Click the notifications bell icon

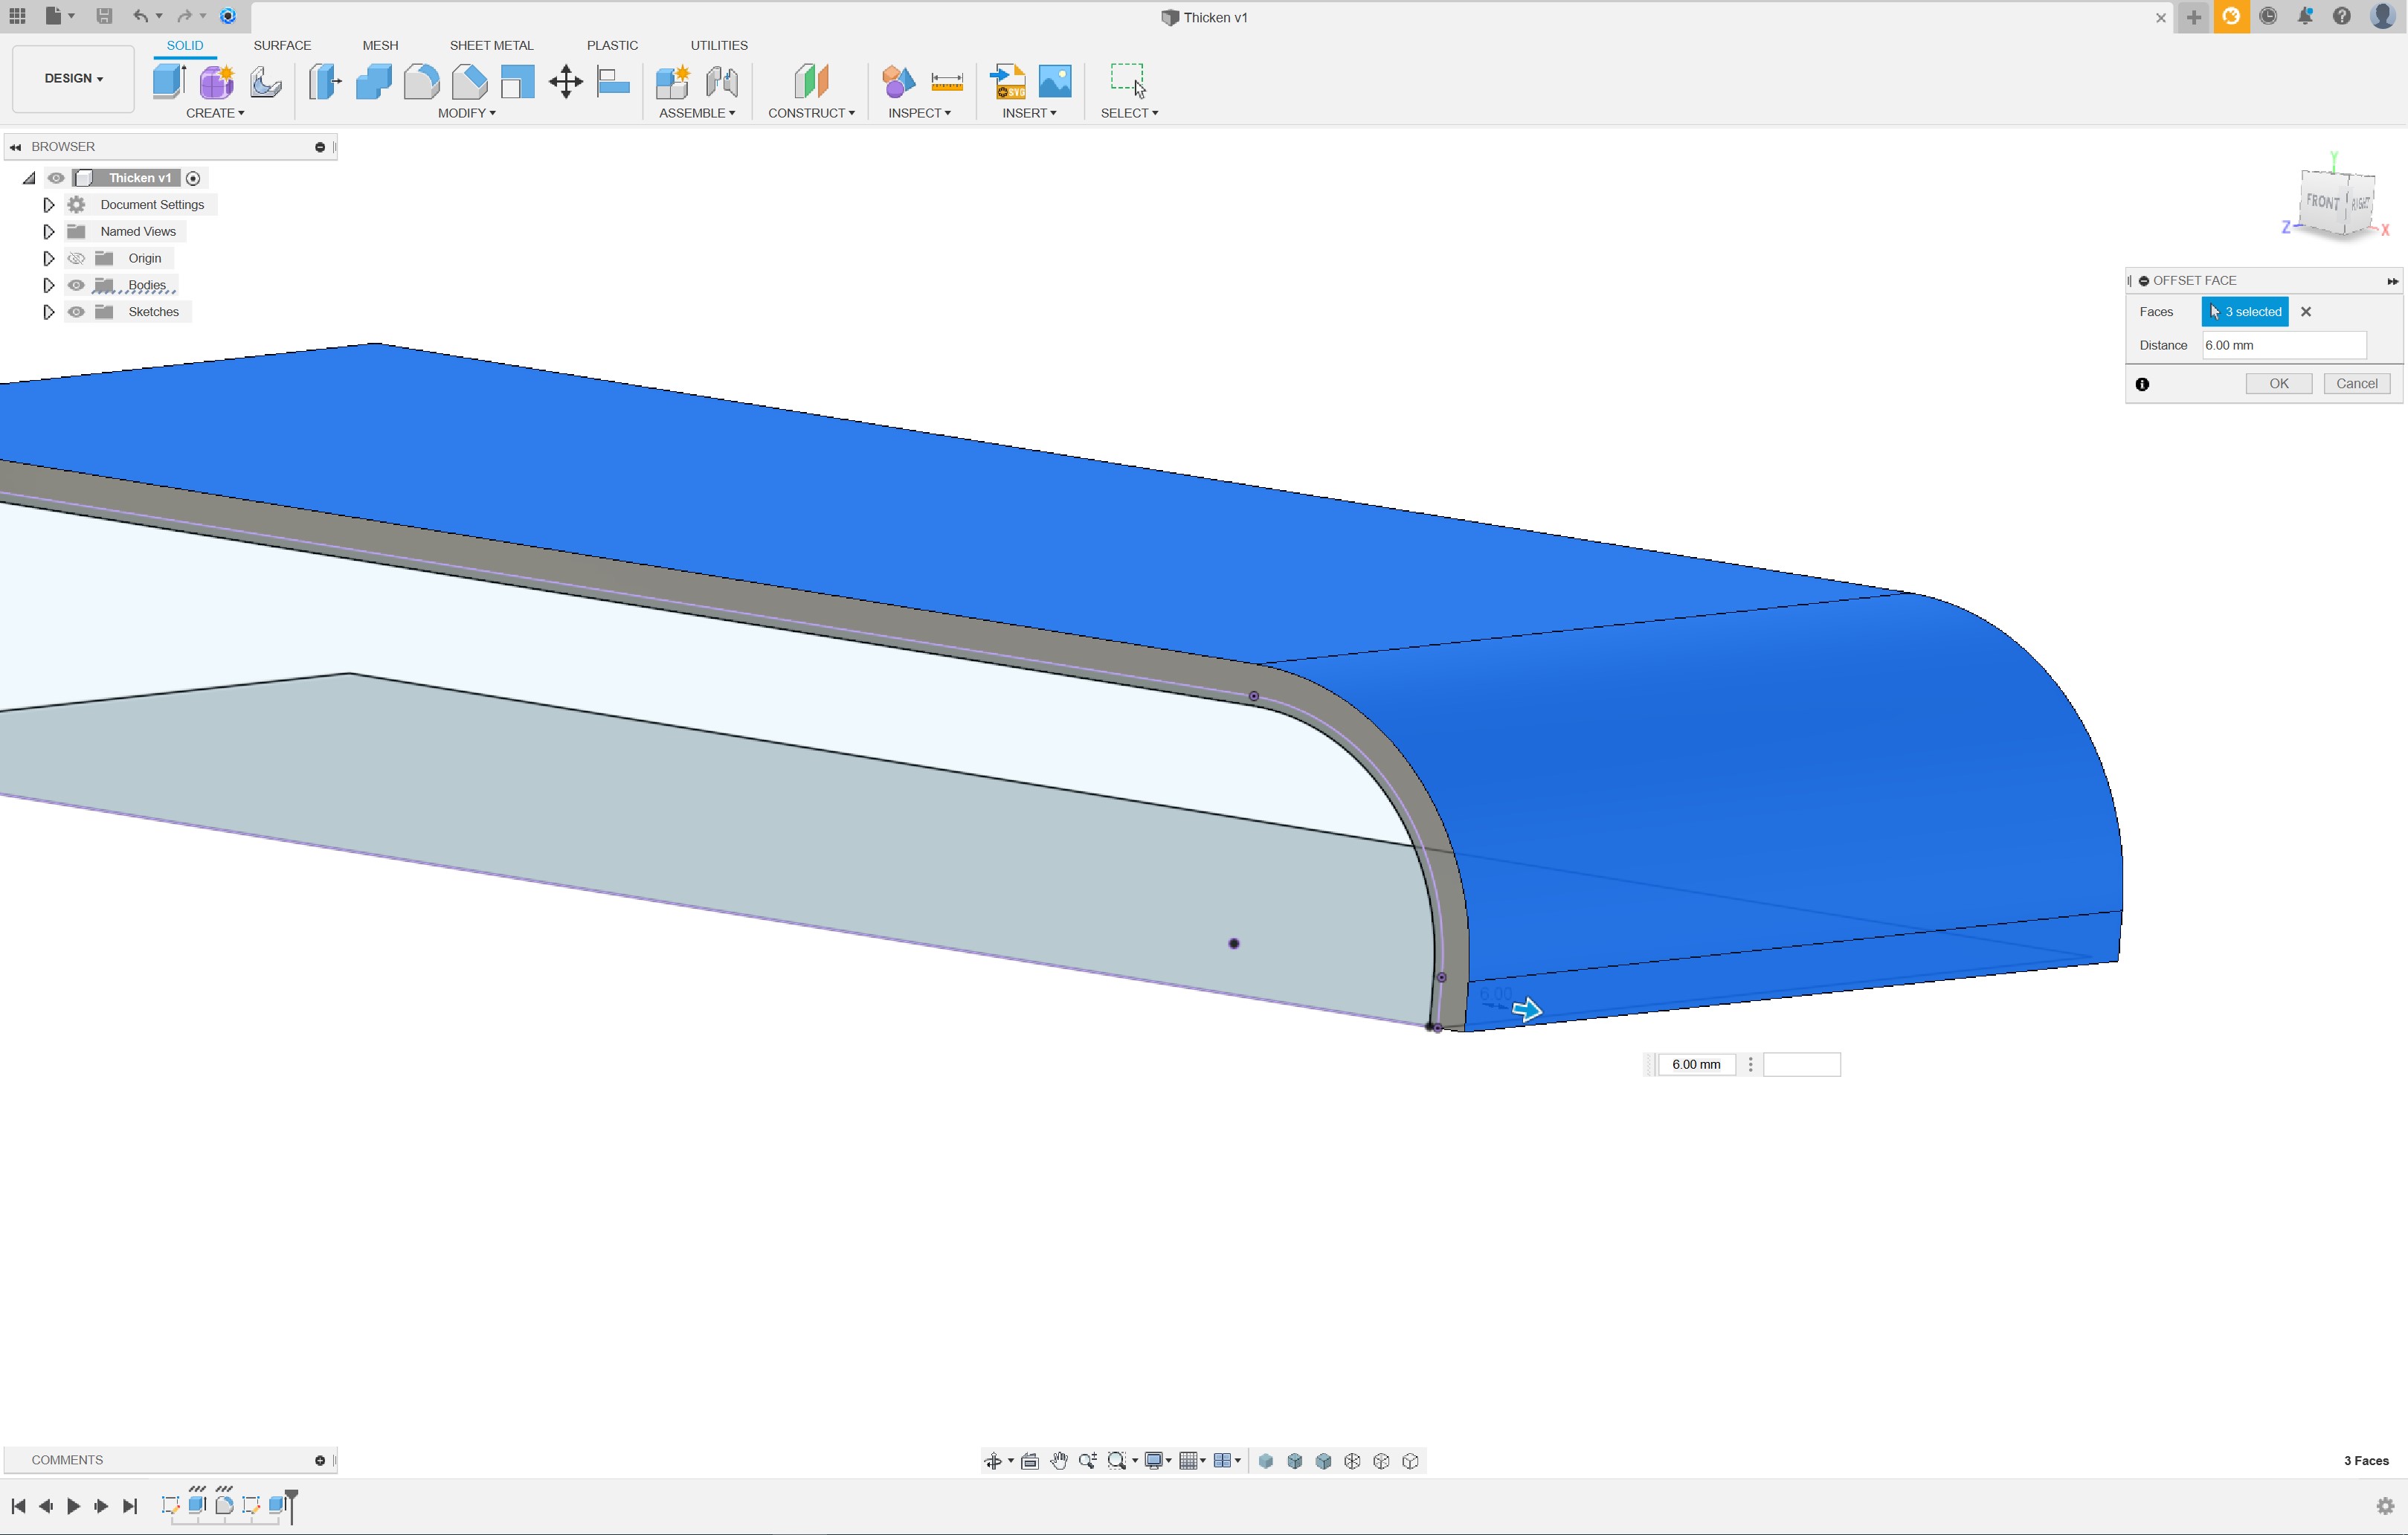2305,16
